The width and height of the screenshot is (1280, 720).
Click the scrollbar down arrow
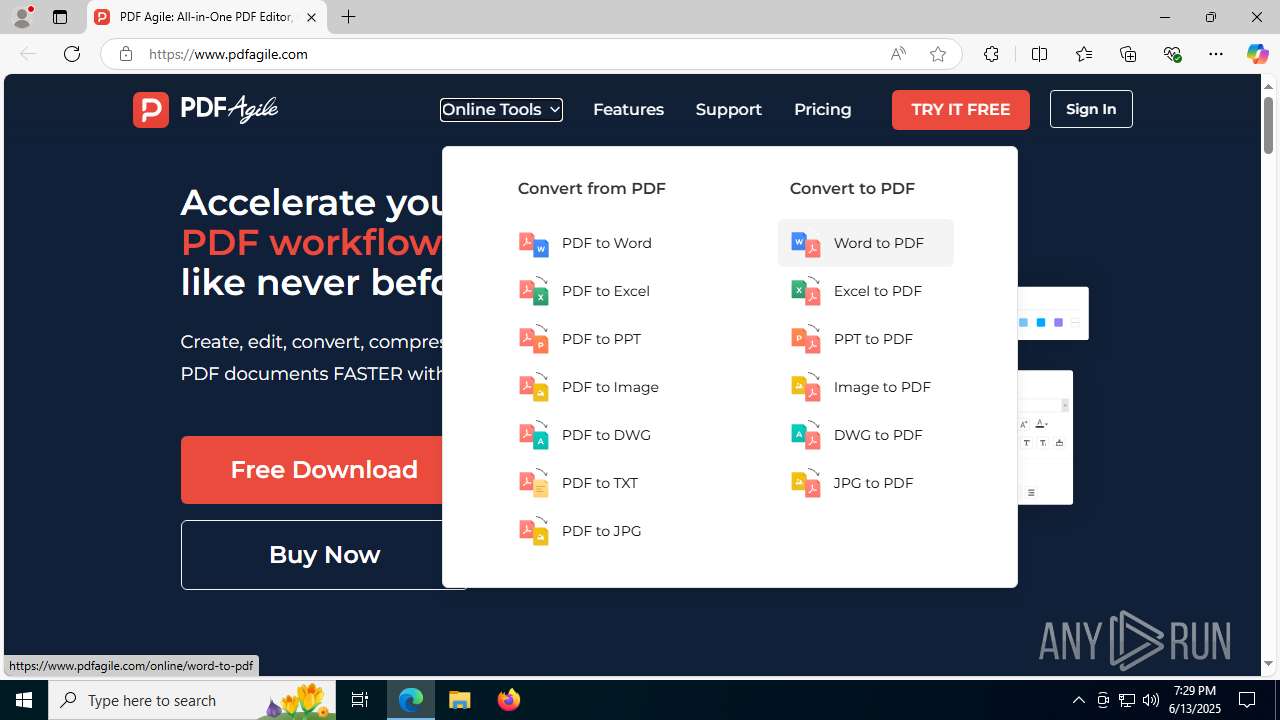(x=1268, y=664)
